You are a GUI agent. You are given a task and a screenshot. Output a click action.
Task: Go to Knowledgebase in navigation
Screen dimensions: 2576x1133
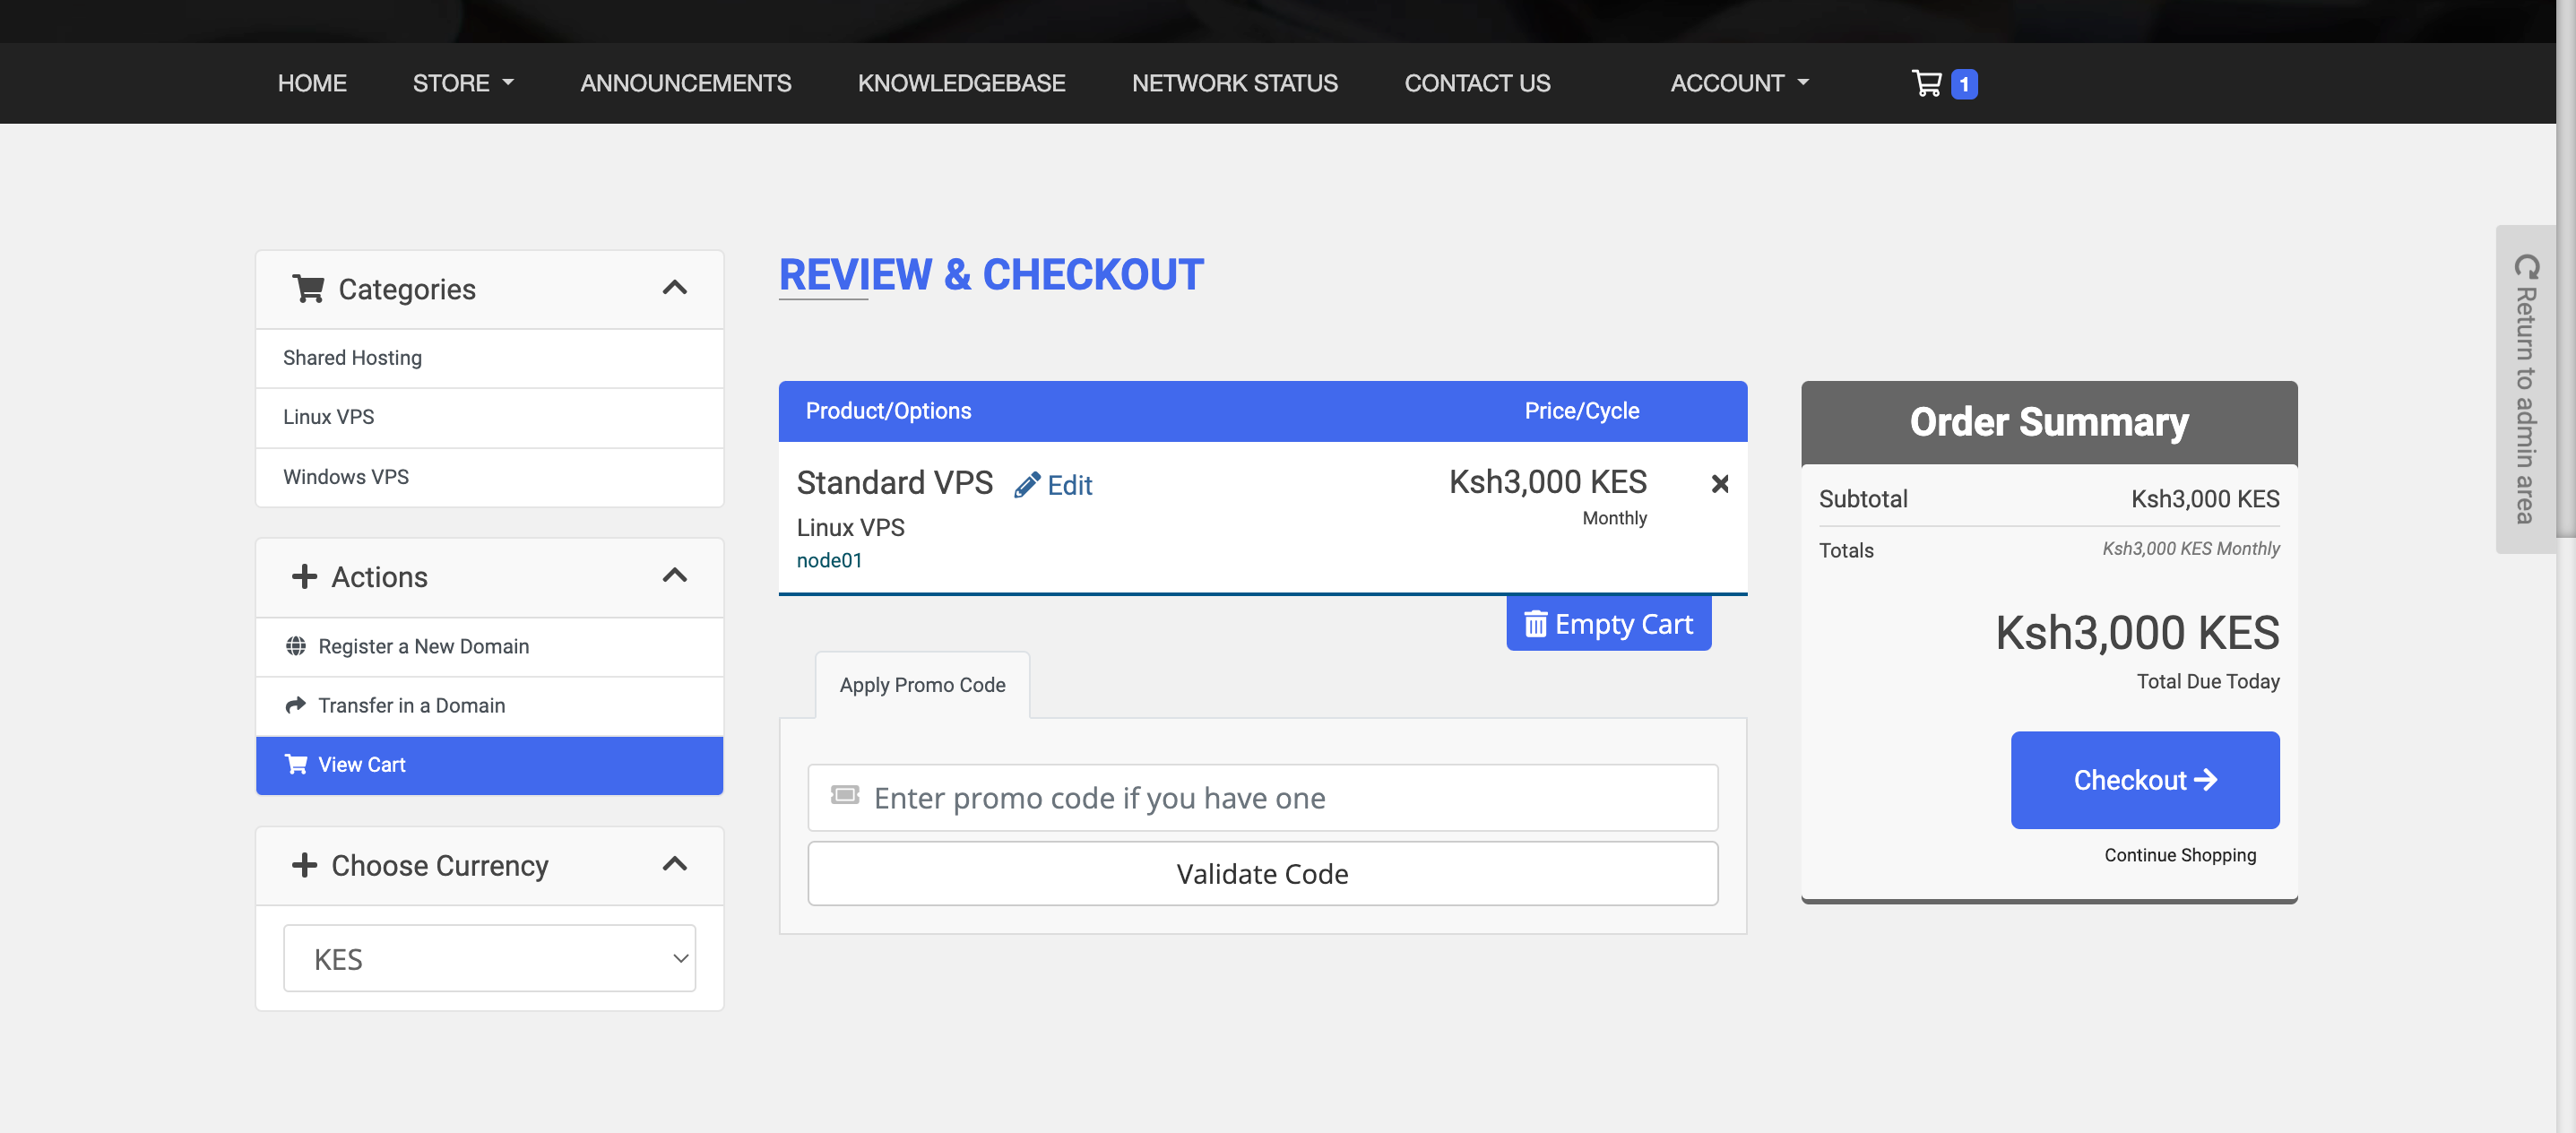(961, 83)
